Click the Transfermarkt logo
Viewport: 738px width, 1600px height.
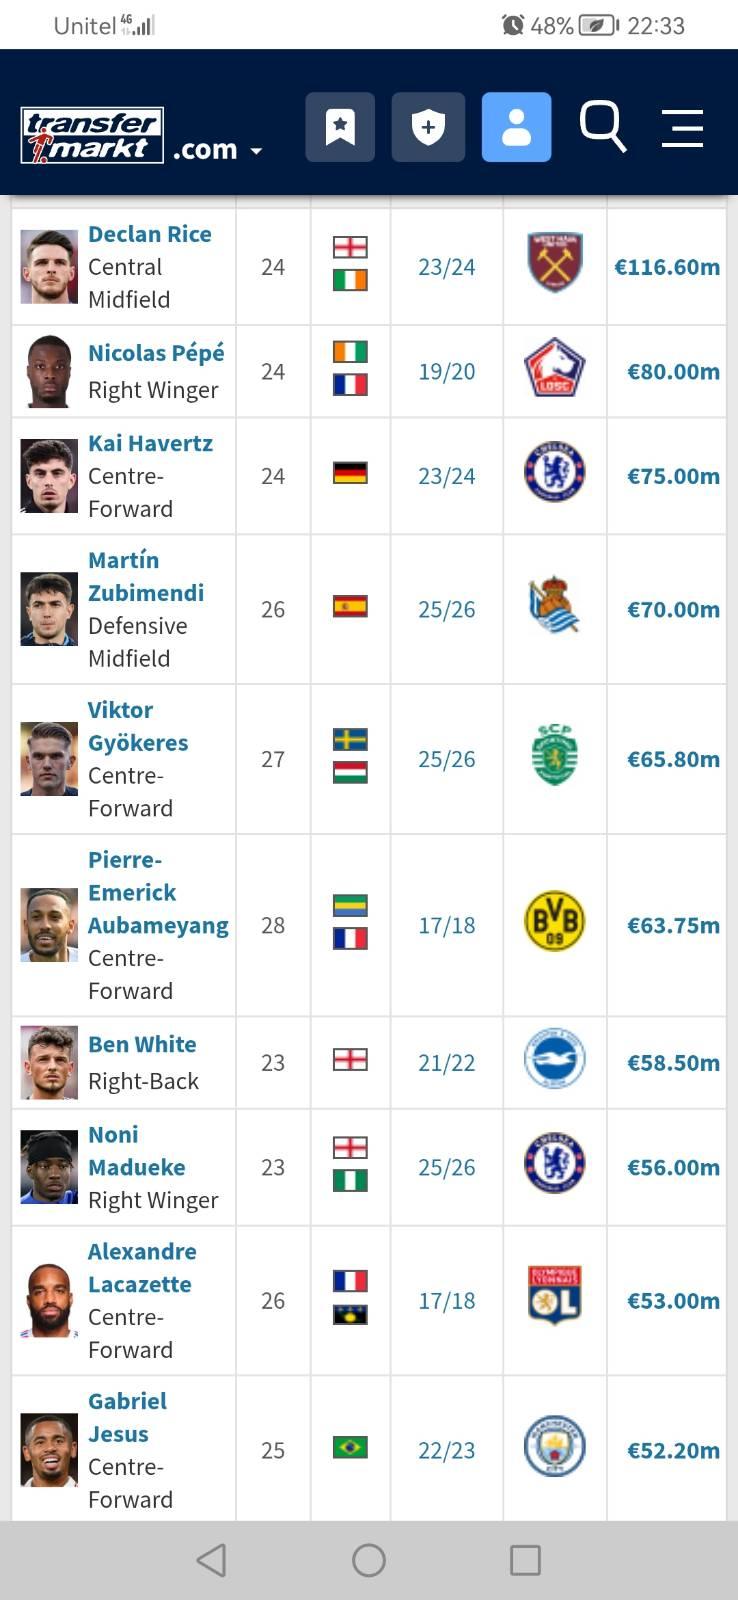pos(92,136)
